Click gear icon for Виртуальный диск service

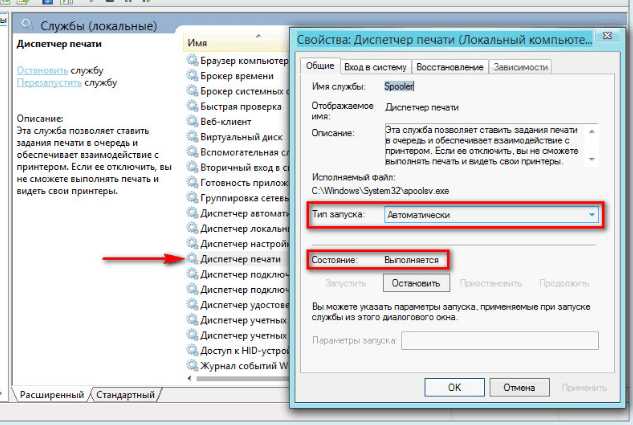193,137
